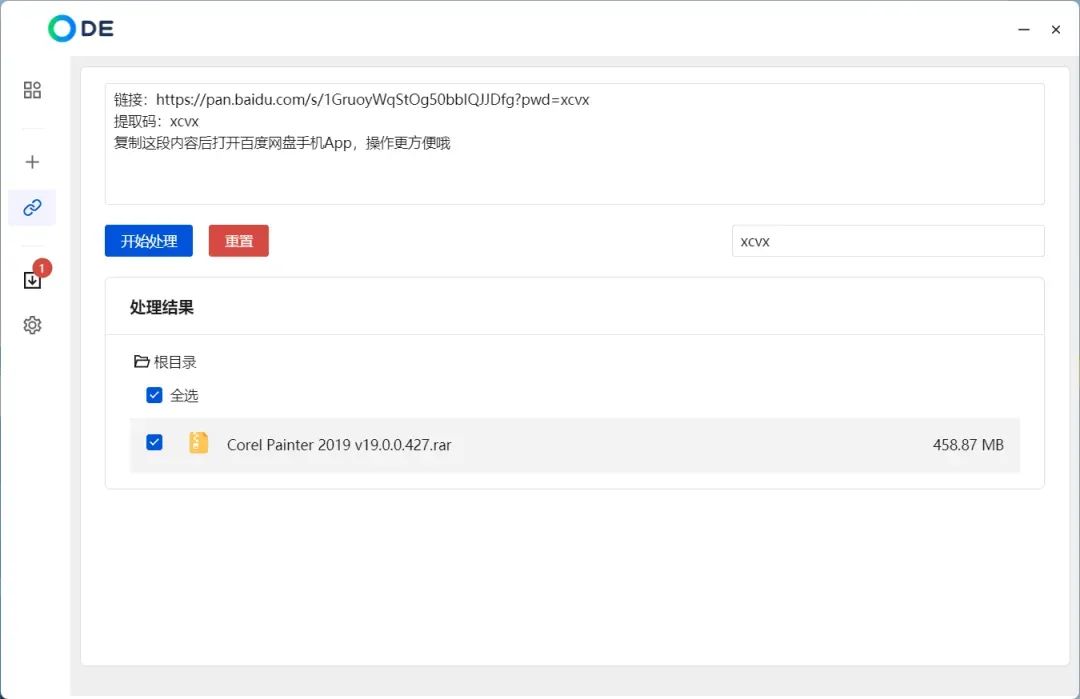Click the 处理结果 results heading
The width and height of the screenshot is (1080, 699).
[x=162, y=307]
